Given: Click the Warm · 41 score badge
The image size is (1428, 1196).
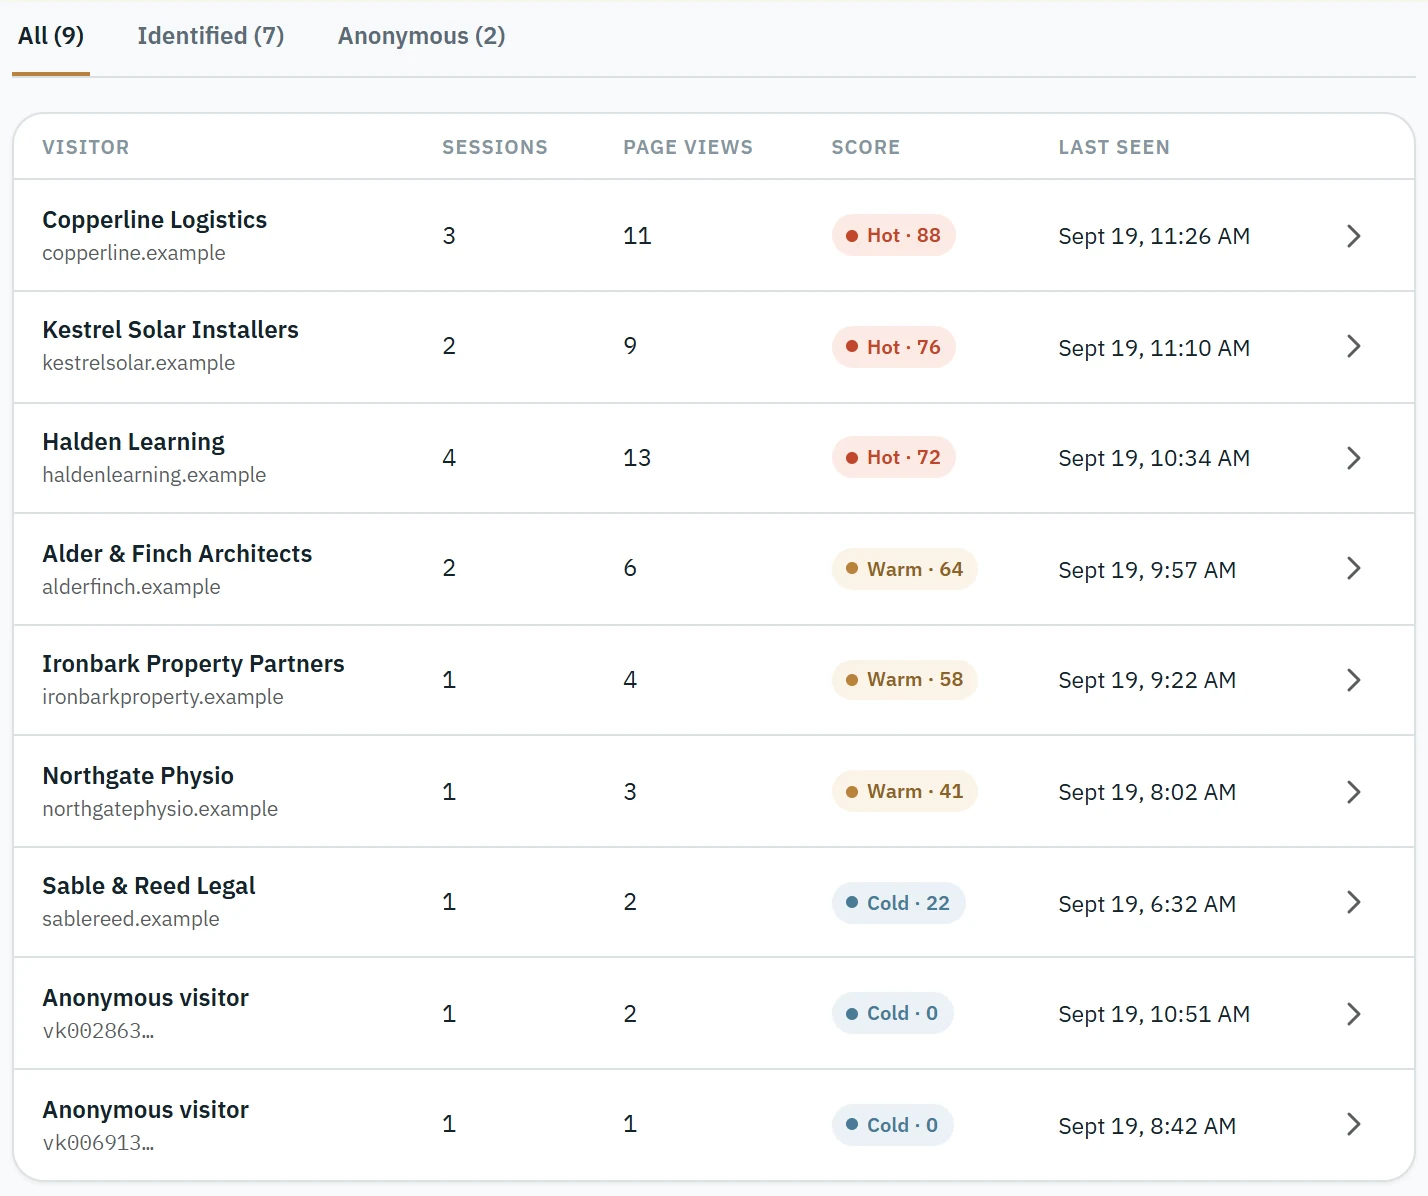Looking at the screenshot, I should point(905,791).
